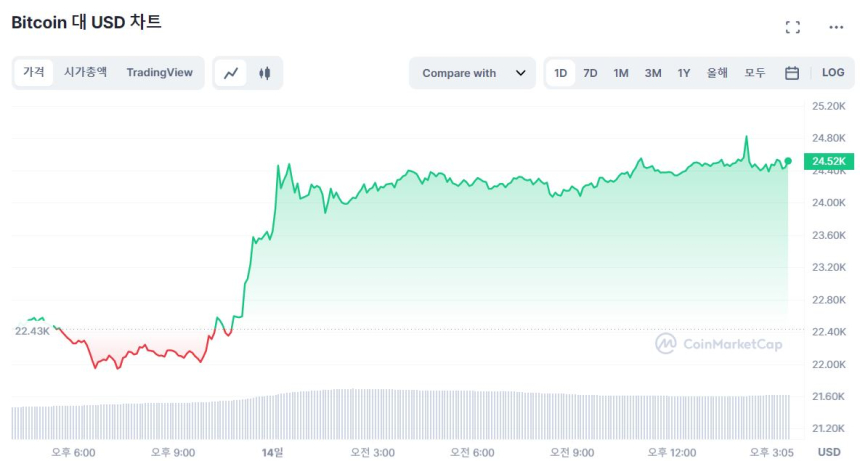Click the volume bars area
The width and height of the screenshot is (860, 461).
point(400,415)
